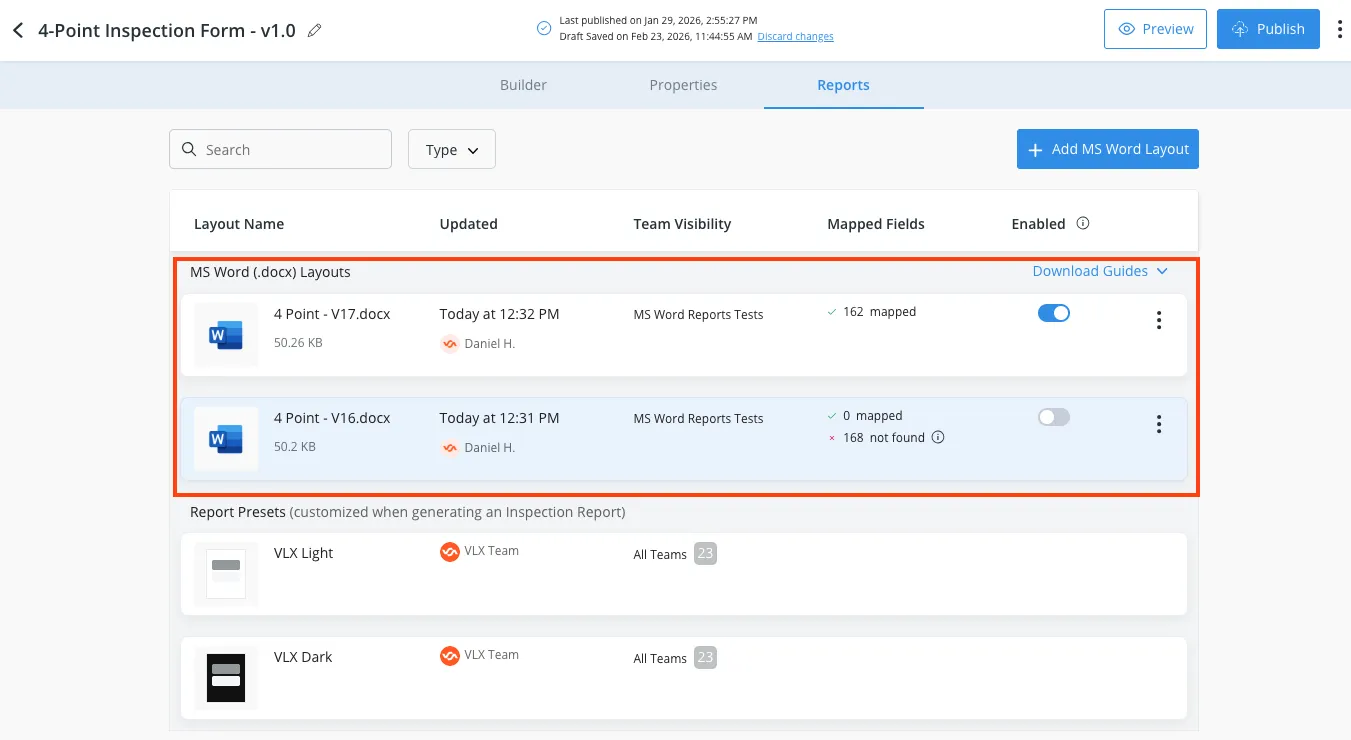Image resolution: width=1351 pixels, height=740 pixels.
Task: Click the Team Visibility column header
Action: (682, 224)
